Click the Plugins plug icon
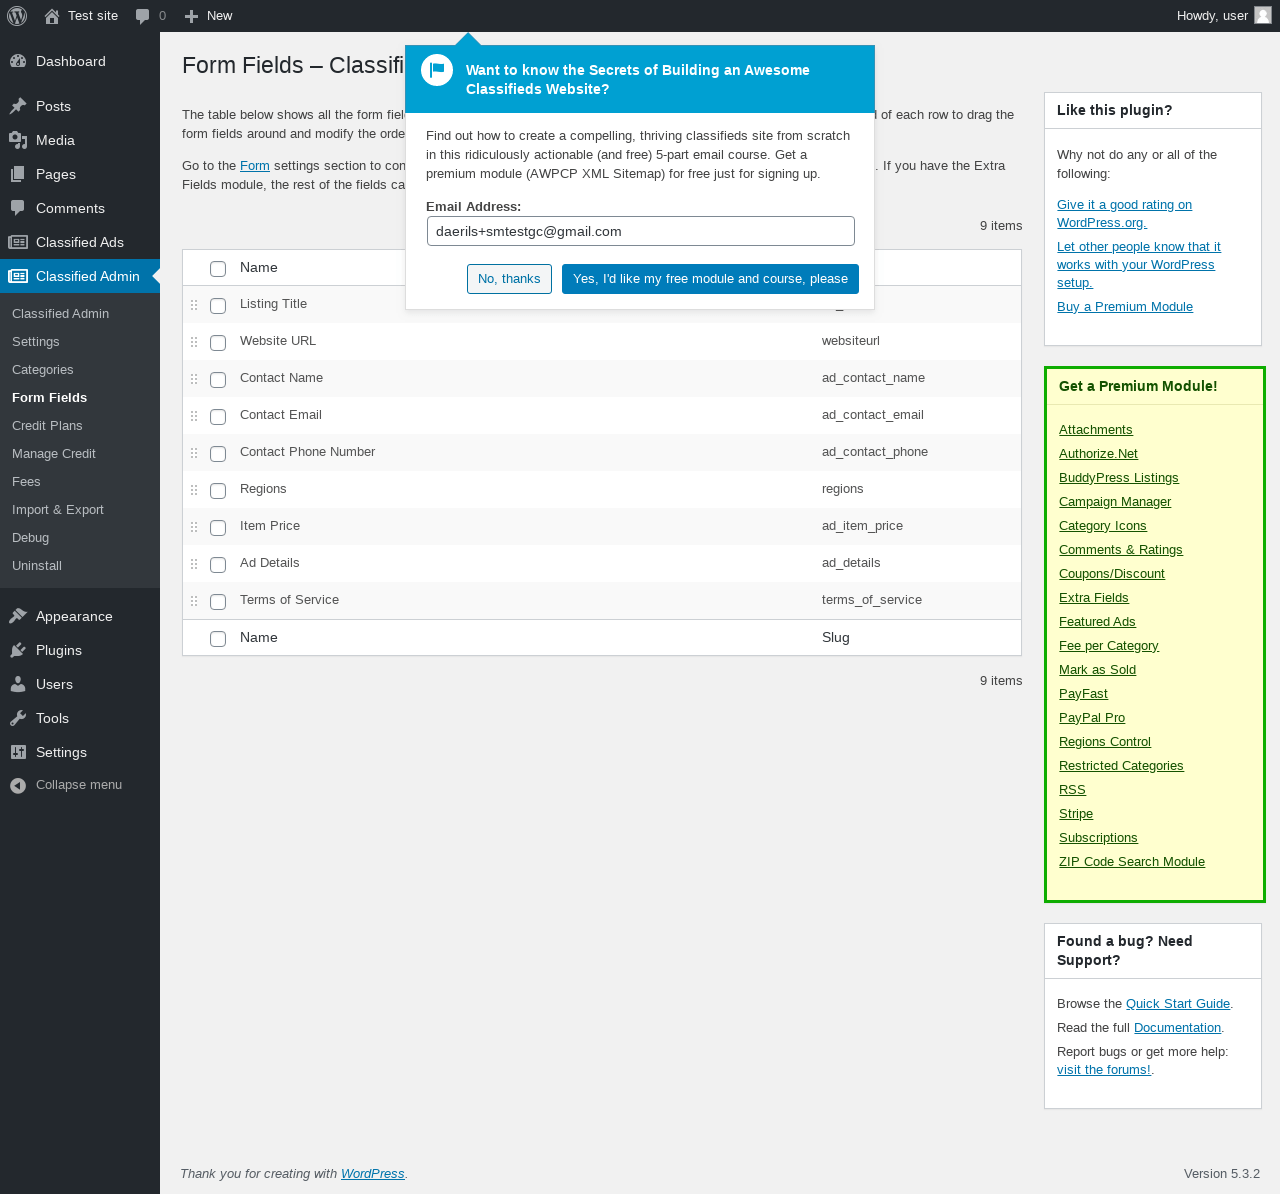The image size is (1280, 1194). (x=18, y=650)
